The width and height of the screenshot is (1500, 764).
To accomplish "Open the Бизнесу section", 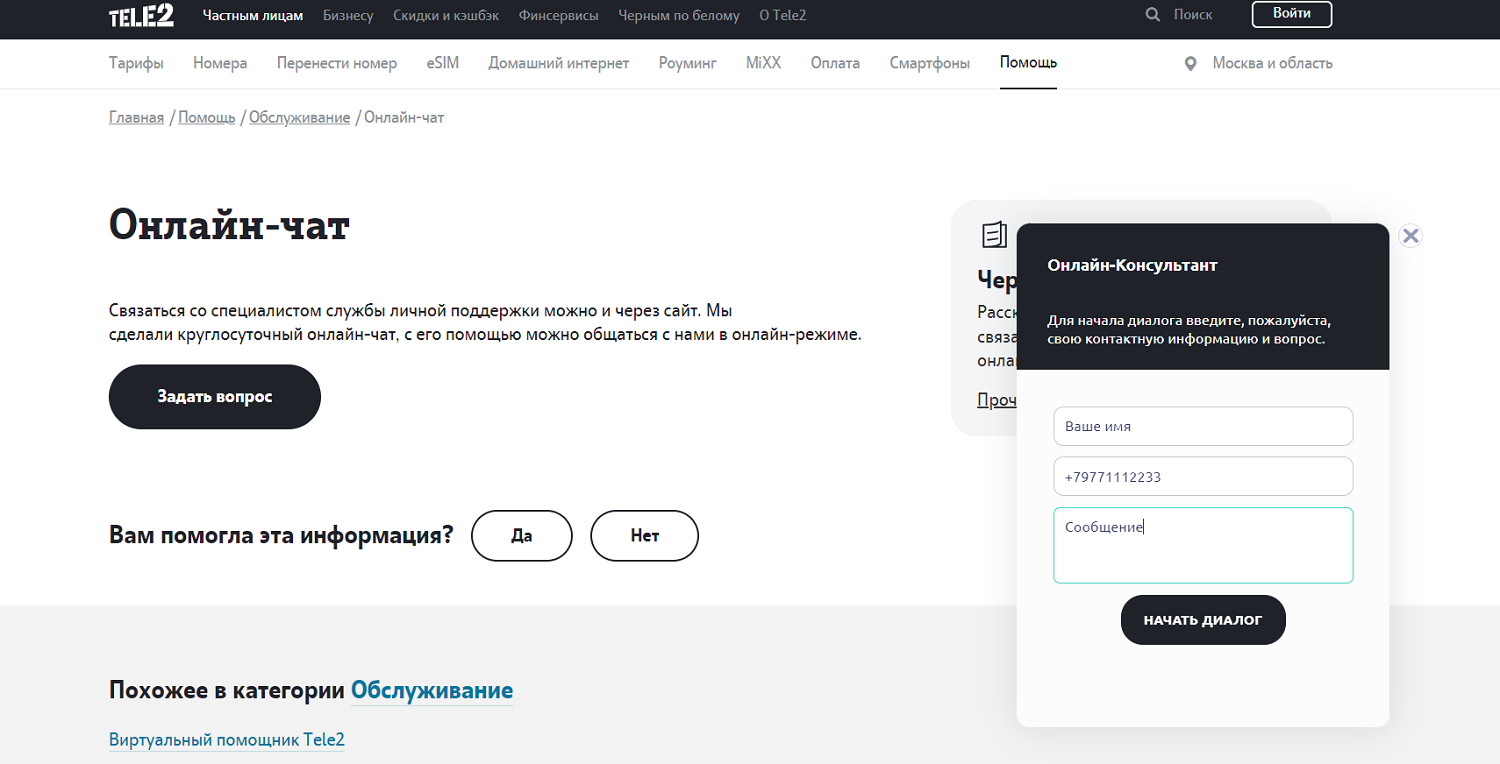I will pos(348,15).
